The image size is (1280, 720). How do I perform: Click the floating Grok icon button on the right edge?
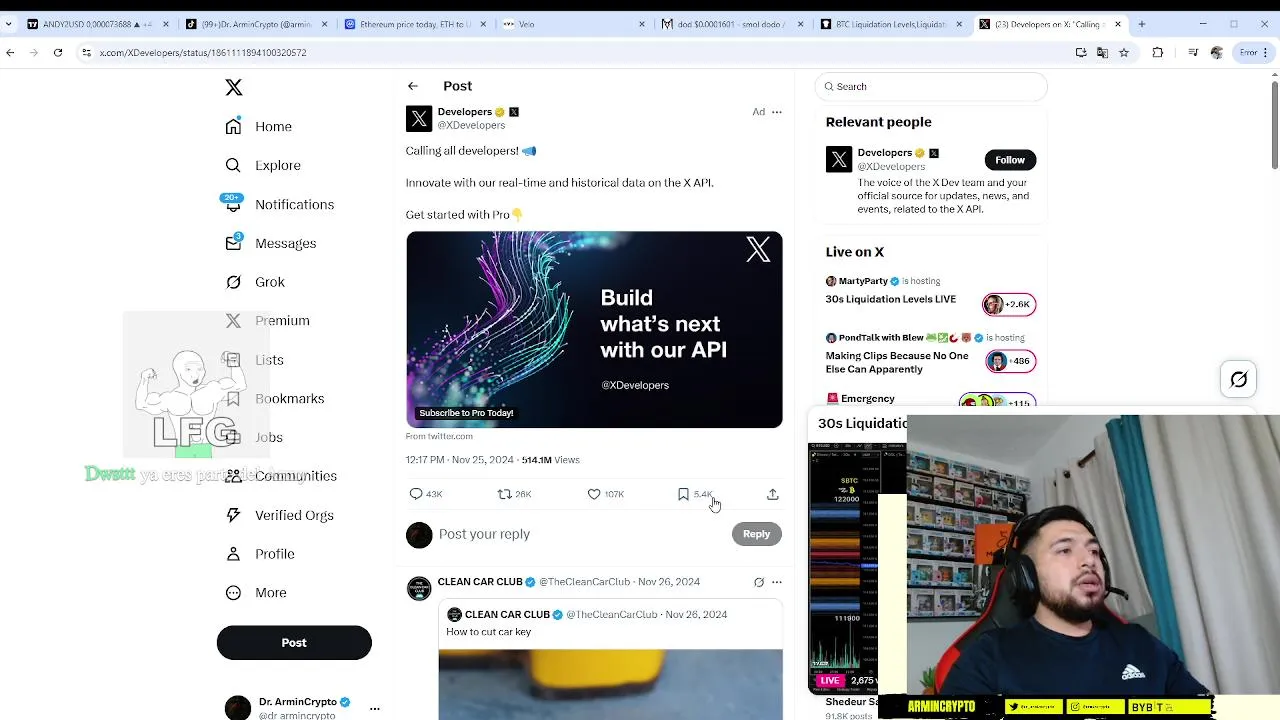pos(1239,379)
